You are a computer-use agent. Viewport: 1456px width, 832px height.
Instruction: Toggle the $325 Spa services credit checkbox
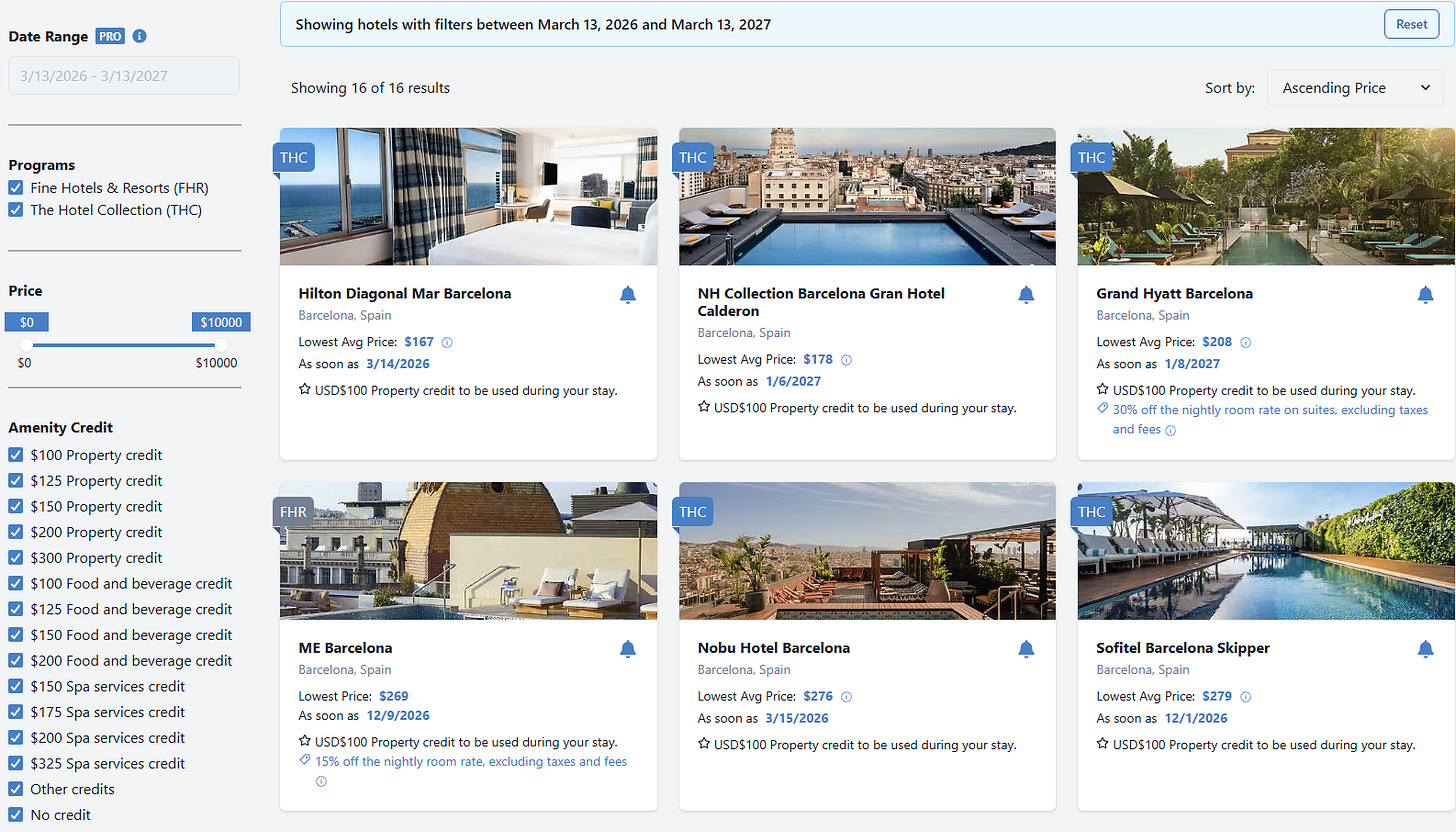tap(16, 764)
